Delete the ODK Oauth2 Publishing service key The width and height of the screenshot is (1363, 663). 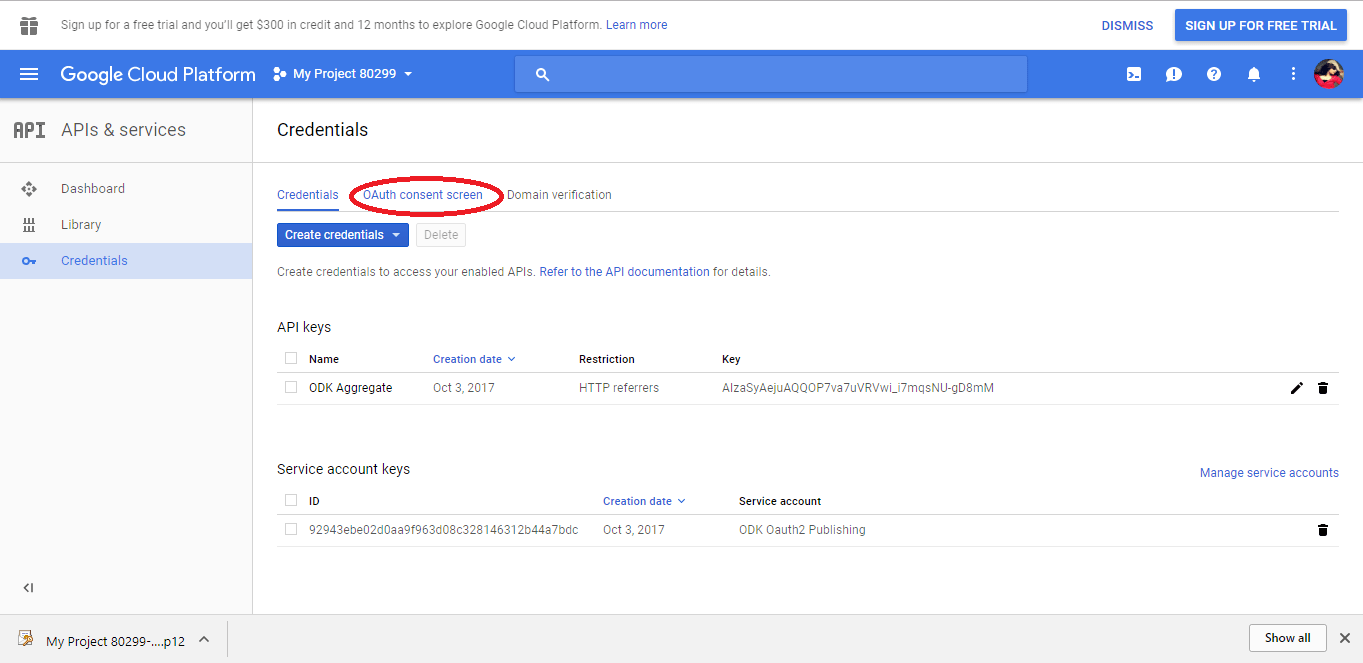(1323, 530)
